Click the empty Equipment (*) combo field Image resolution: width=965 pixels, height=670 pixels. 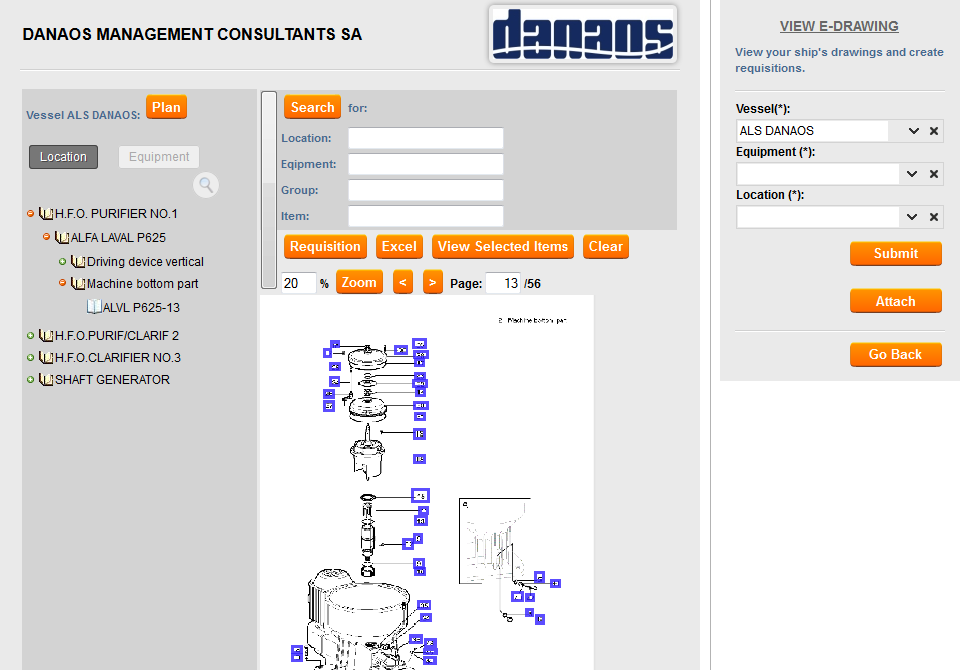point(818,173)
